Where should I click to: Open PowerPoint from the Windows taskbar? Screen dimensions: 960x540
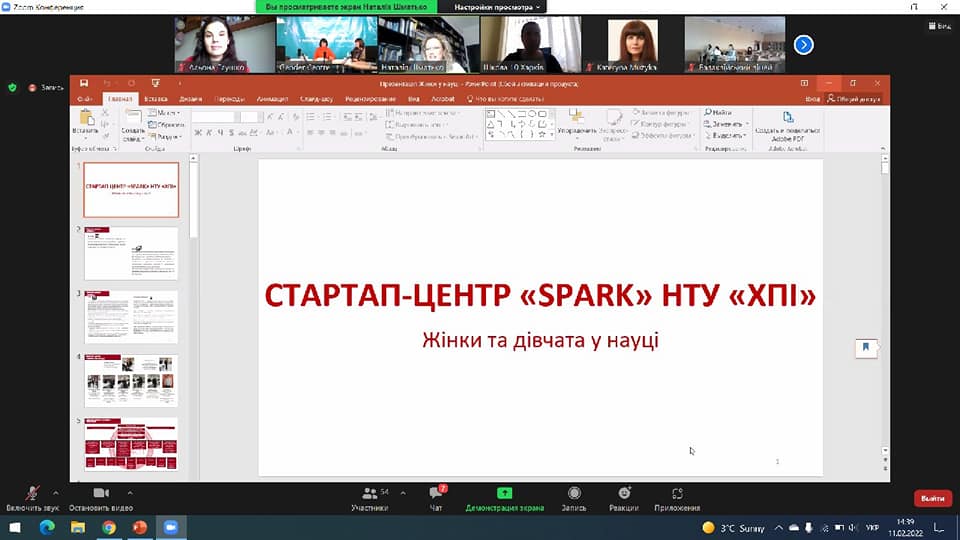pos(139,527)
